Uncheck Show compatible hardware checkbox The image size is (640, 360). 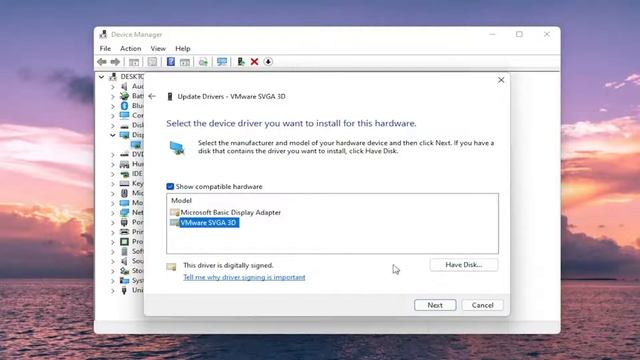170,187
